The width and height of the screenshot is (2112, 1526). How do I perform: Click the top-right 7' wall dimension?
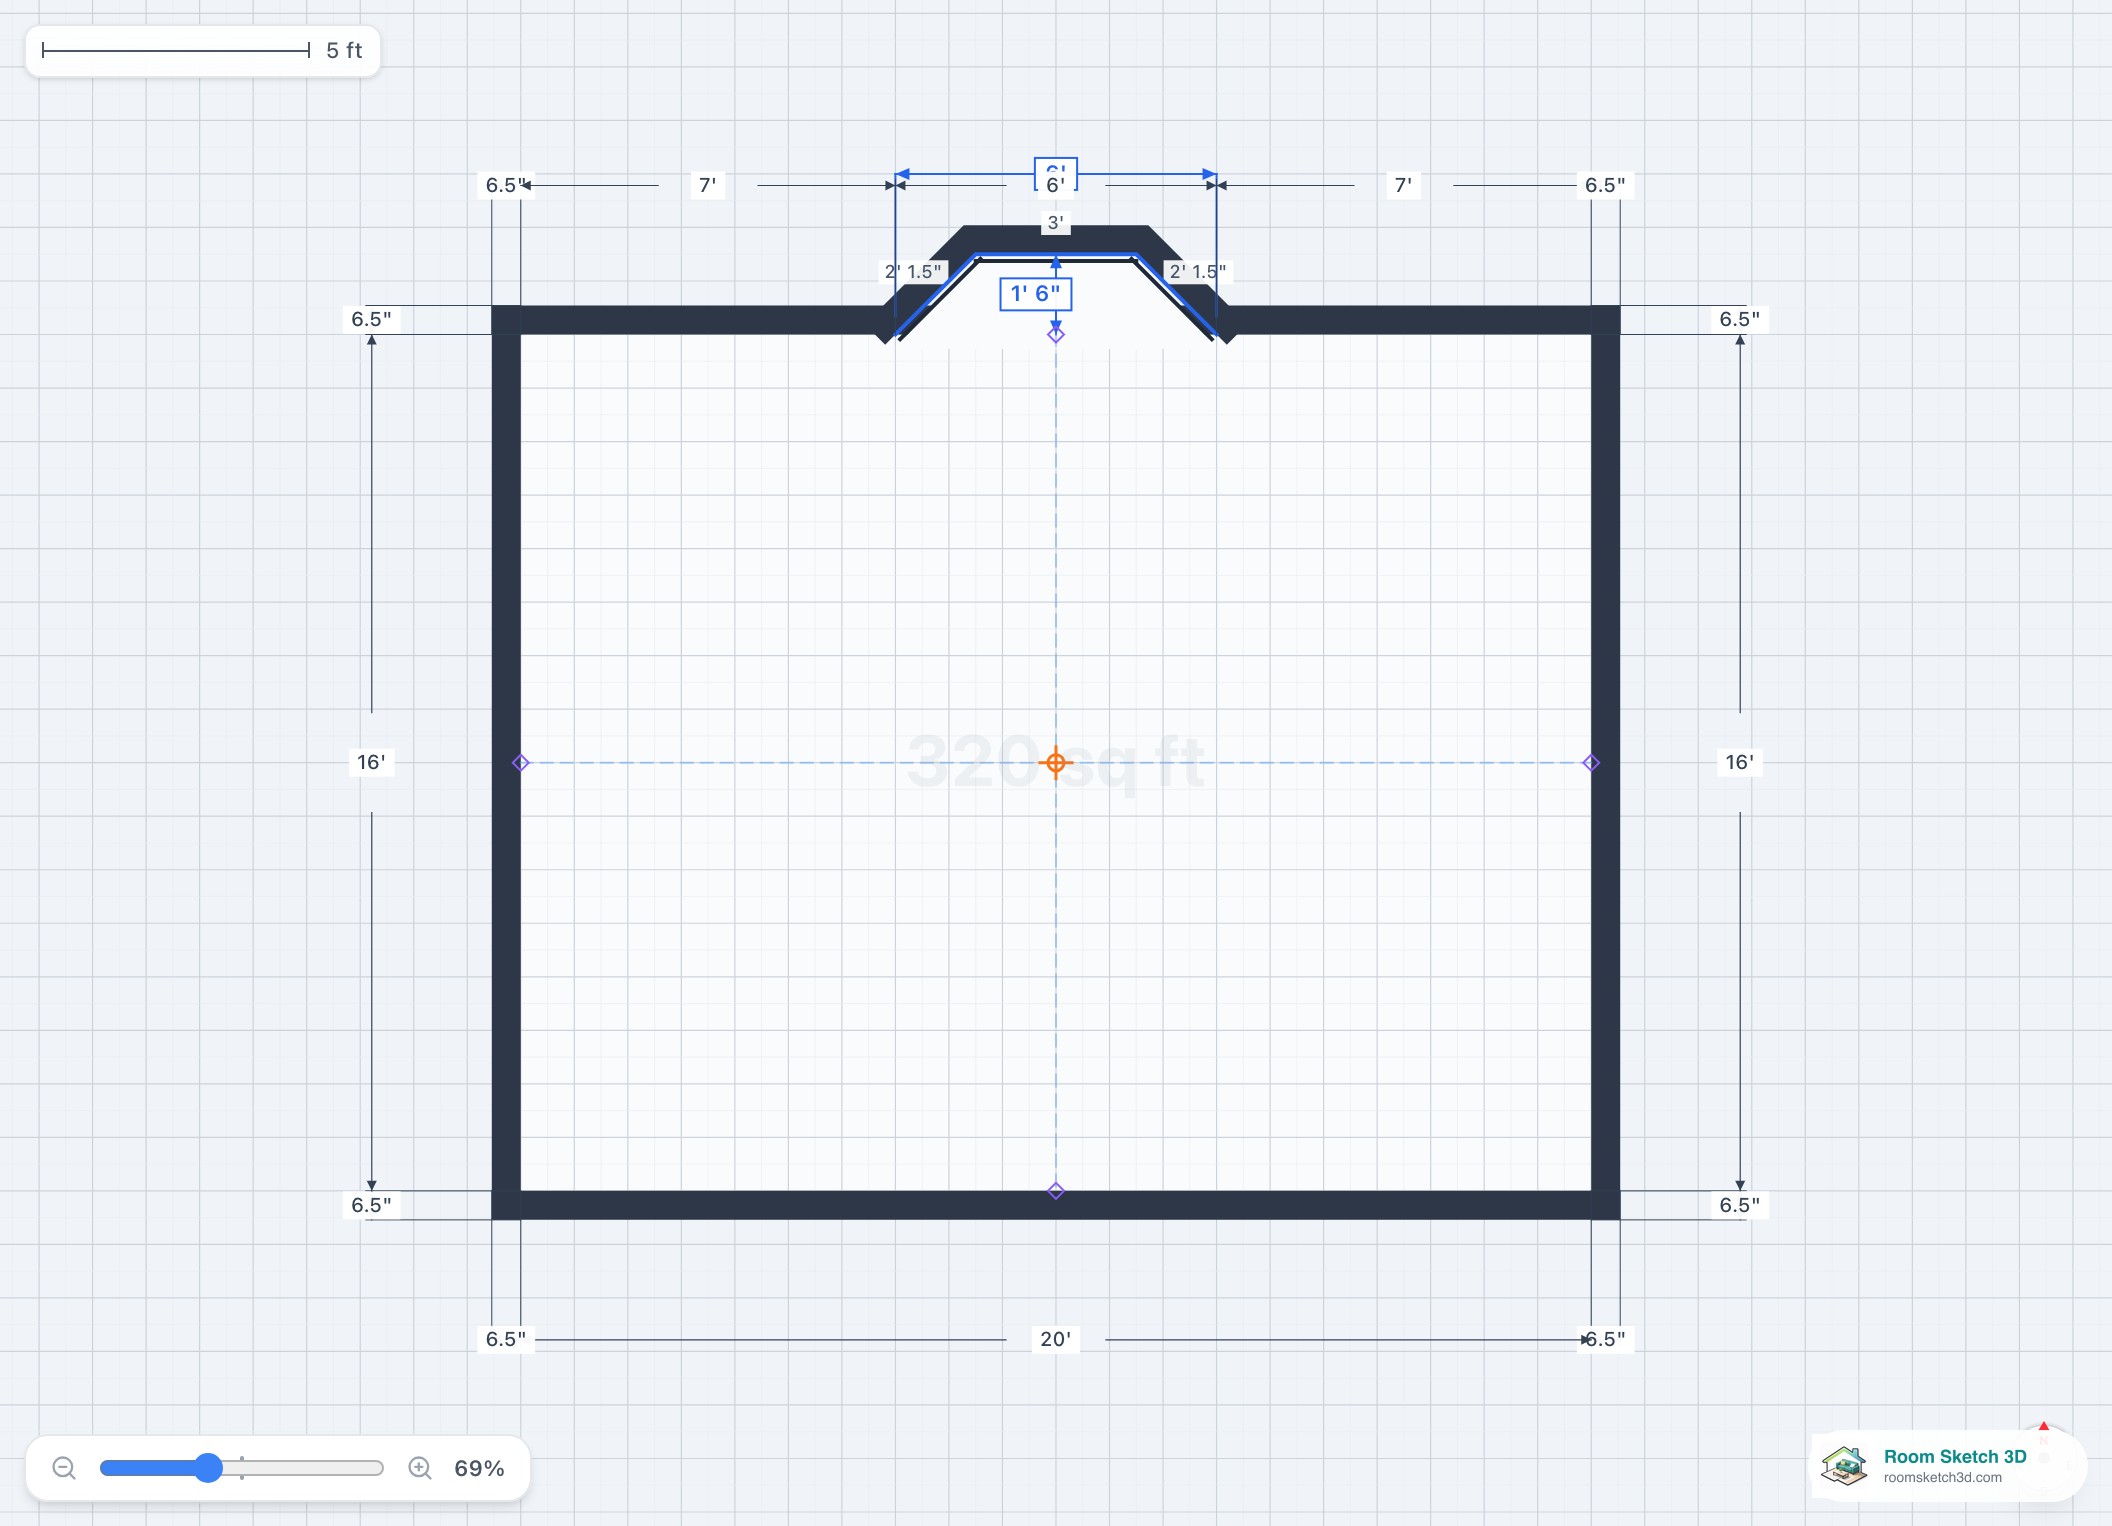(x=1404, y=185)
